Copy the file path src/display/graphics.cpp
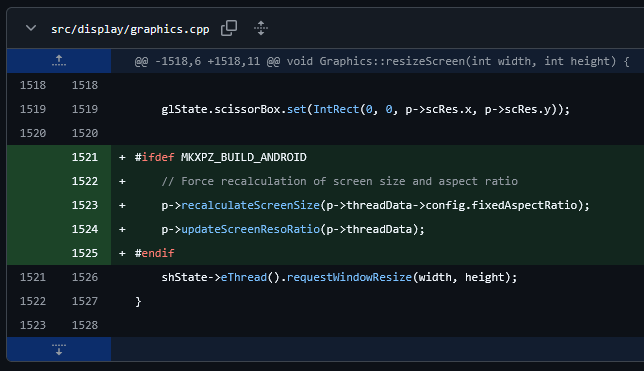Viewport: 644px width, 371px height. [229, 28]
